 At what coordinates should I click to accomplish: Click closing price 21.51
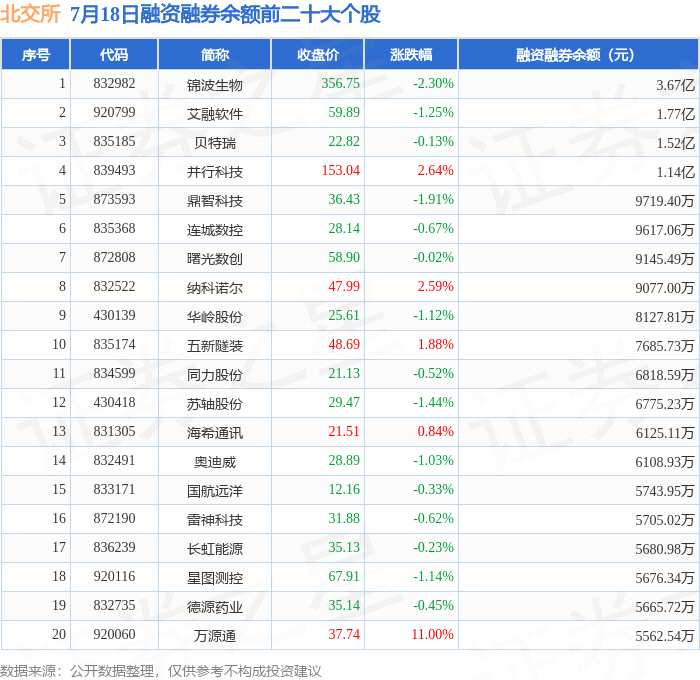[344, 432]
